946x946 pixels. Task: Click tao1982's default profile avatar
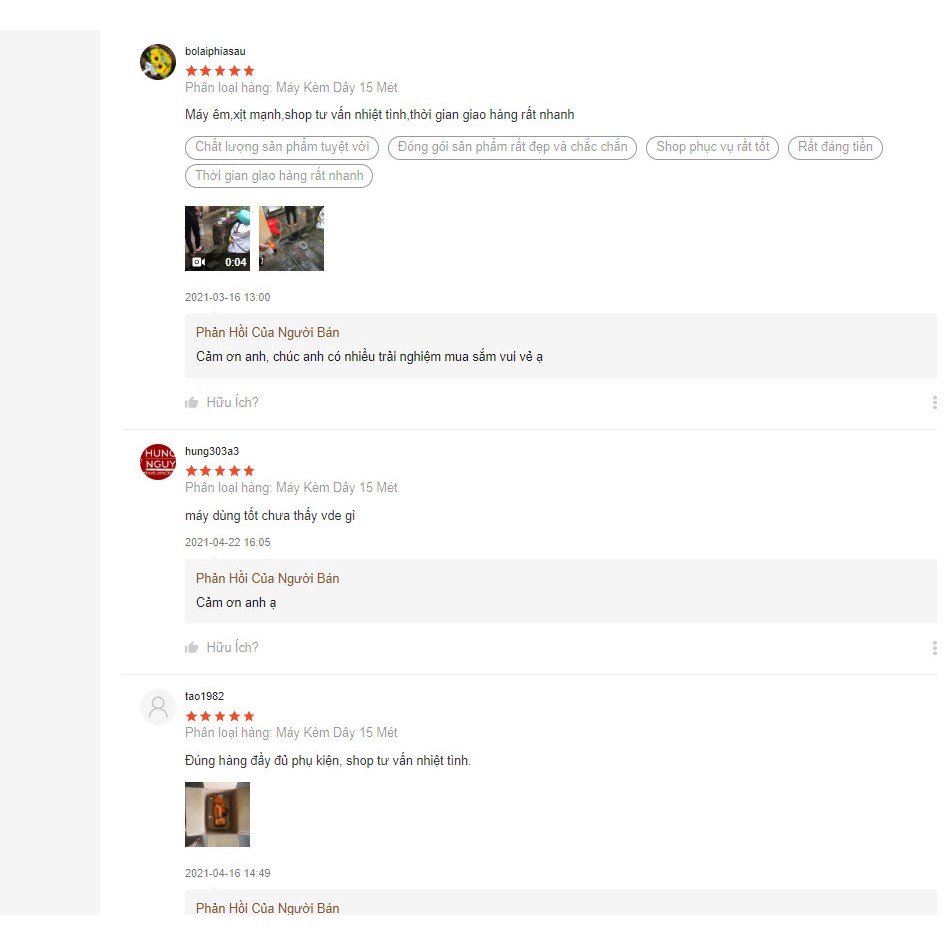158,707
